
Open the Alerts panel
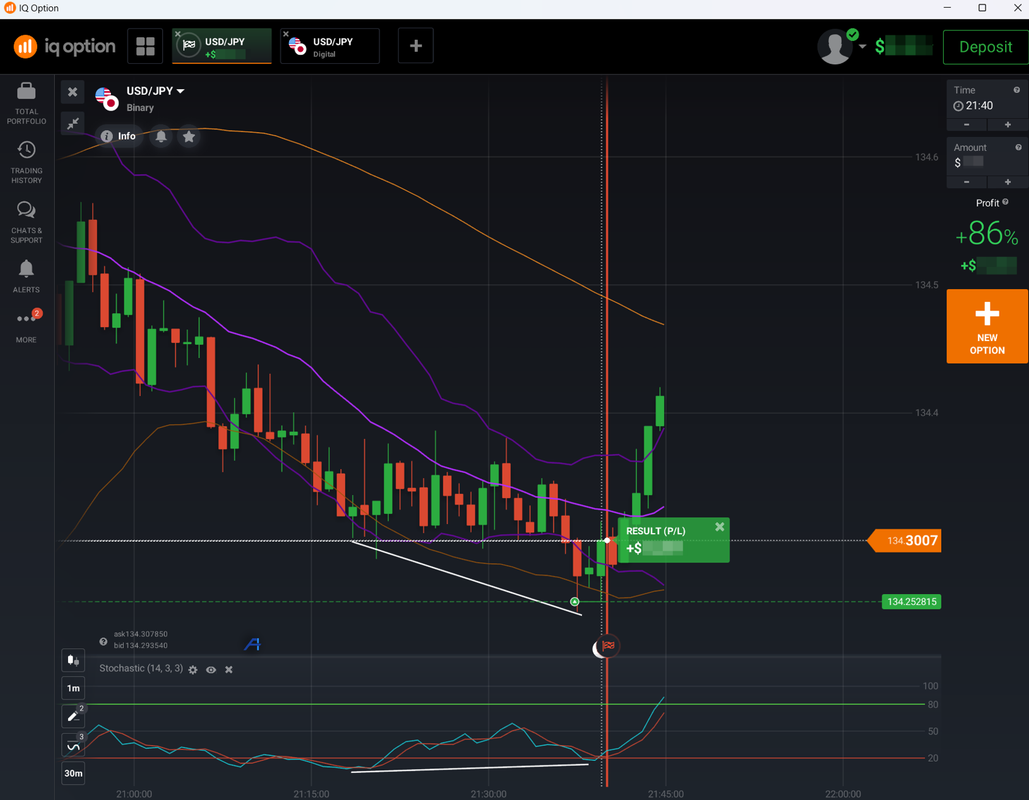[26, 276]
